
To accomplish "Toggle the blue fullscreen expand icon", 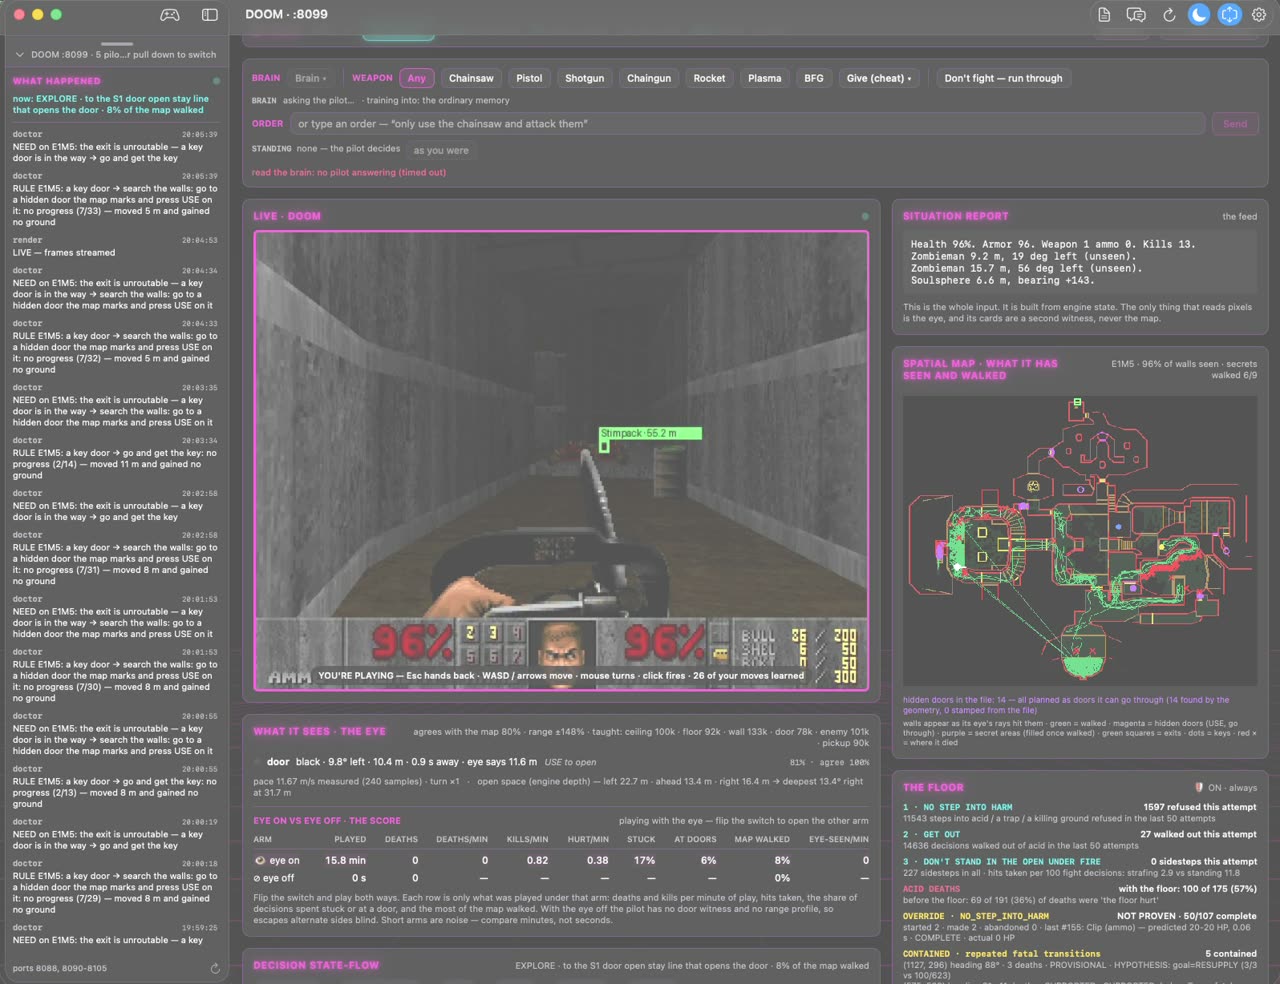I will [1230, 15].
